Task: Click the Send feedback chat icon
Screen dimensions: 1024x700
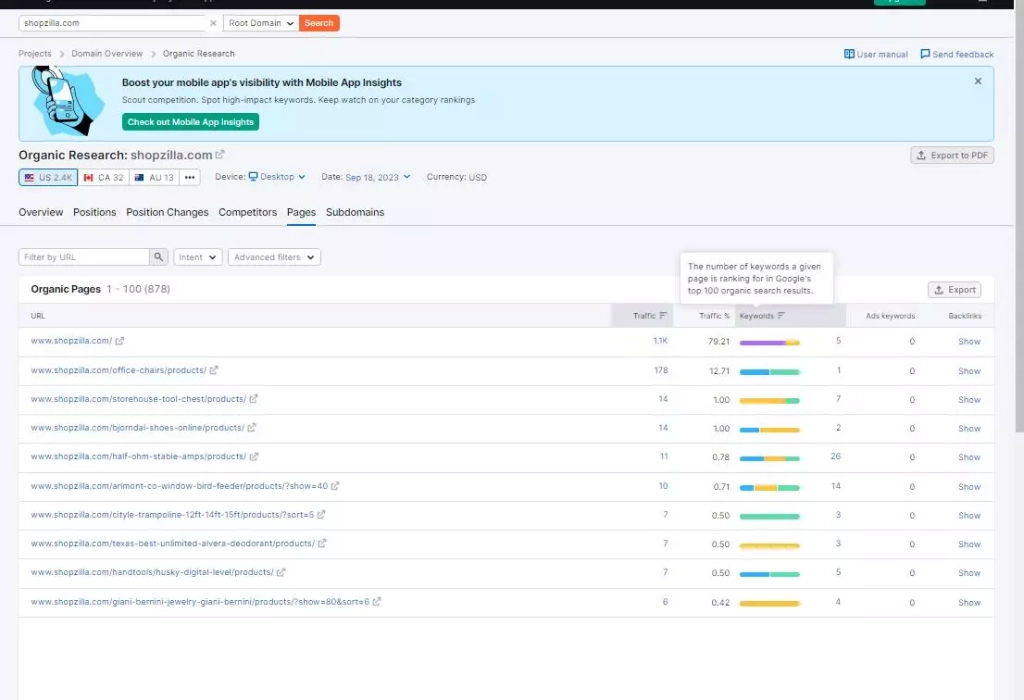Action: (x=925, y=54)
